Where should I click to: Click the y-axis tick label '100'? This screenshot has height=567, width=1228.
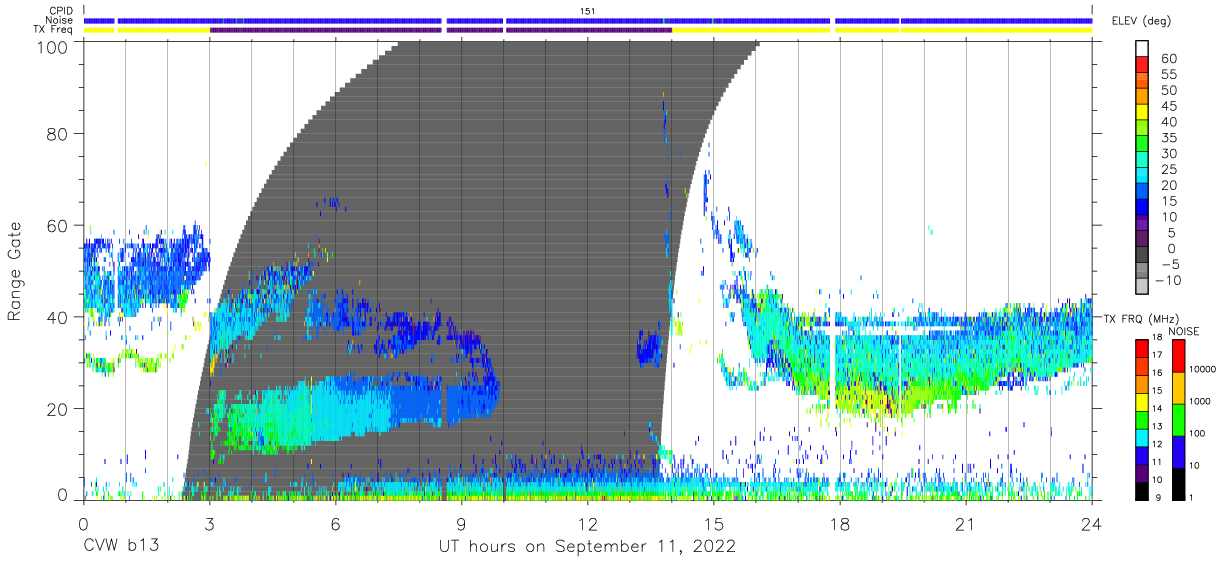tap(53, 47)
